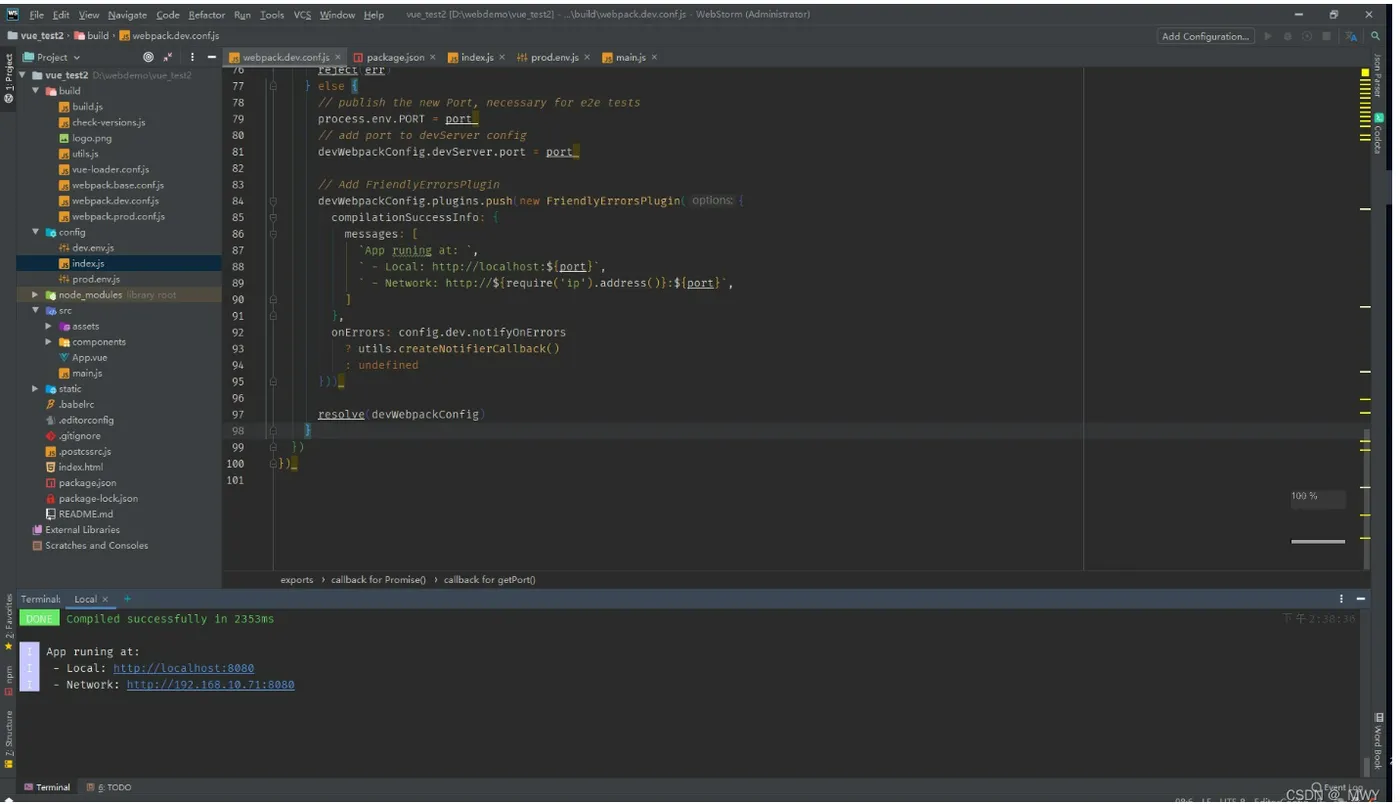Click the Add Configuration... button
The width and height of the screenshot is (1400, 804).
tap(1205, 36)
